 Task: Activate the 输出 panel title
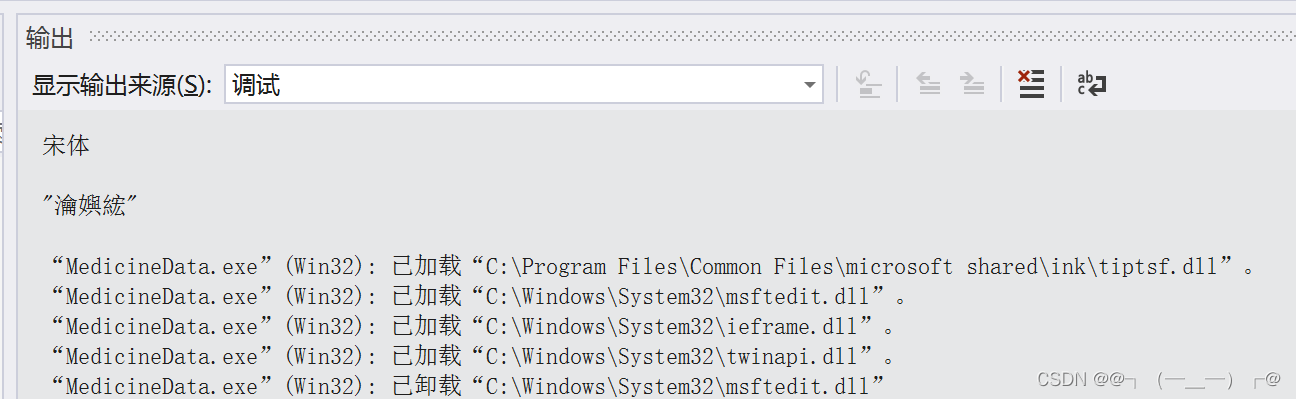pyautogui.click(x=50, y=39)
